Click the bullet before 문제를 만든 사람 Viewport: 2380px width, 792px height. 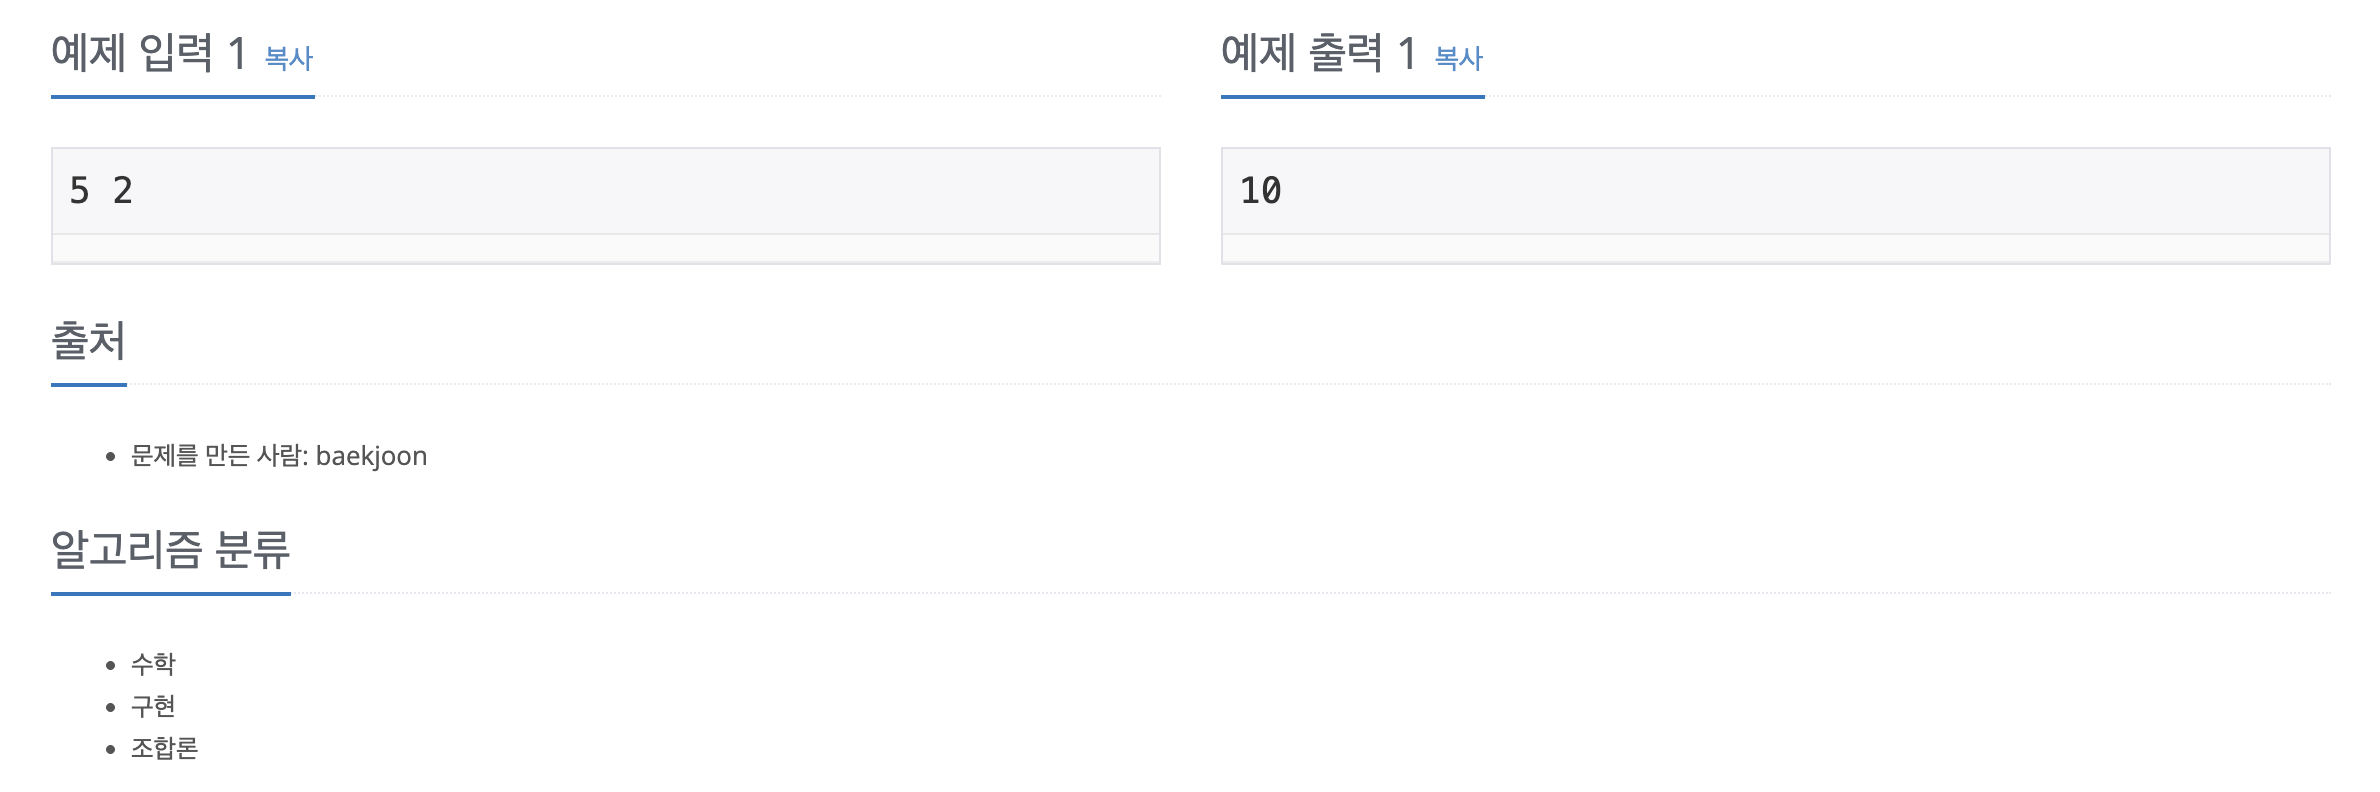coord(111,457)
